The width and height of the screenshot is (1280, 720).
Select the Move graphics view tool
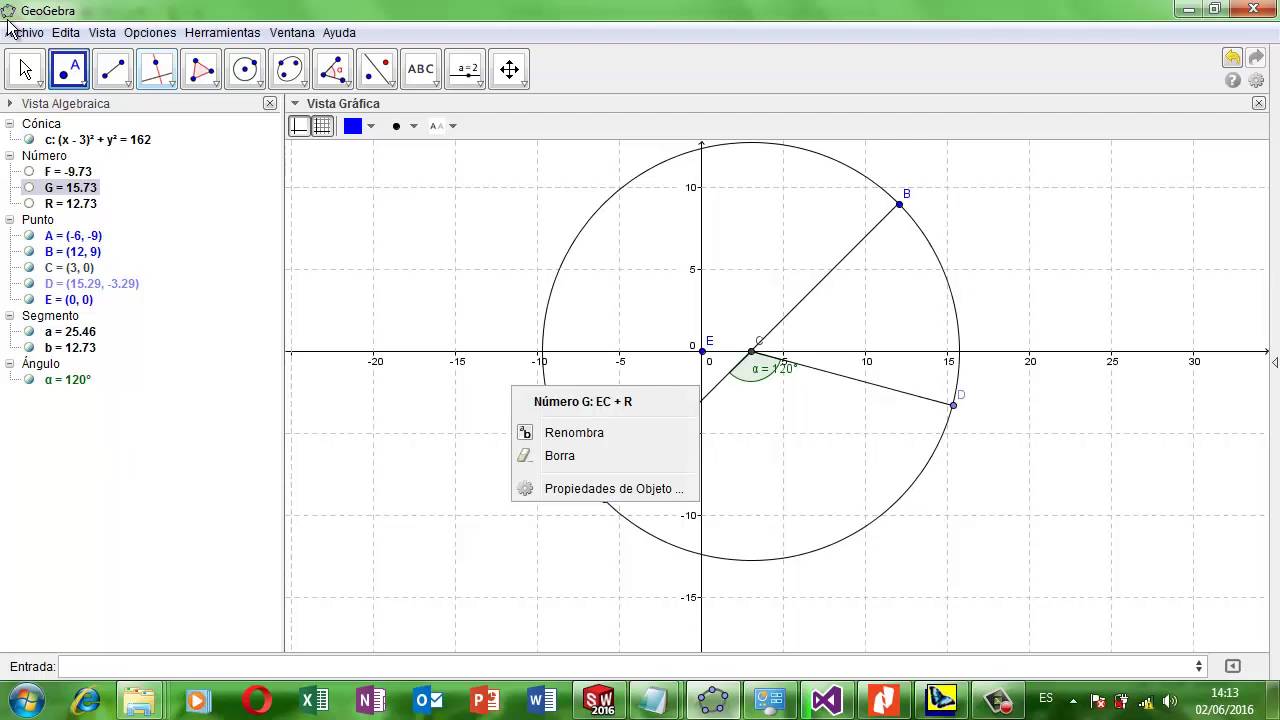509,69
